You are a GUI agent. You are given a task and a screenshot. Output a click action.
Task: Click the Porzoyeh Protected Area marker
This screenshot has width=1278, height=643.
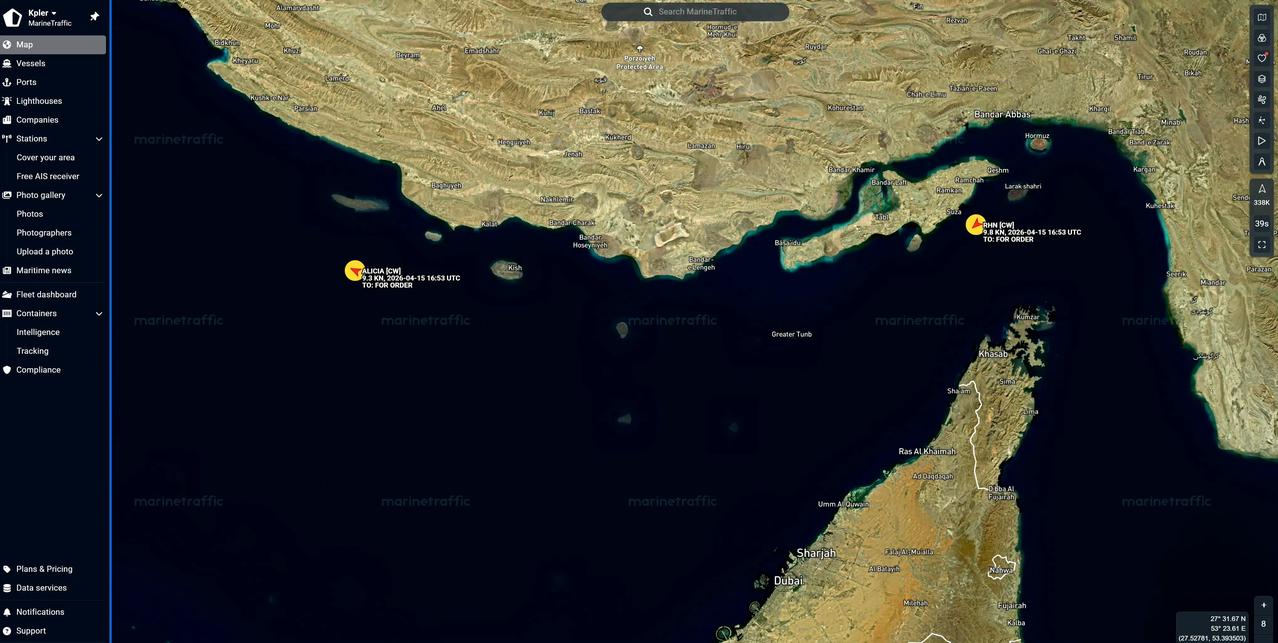click(x=640, y=48)
